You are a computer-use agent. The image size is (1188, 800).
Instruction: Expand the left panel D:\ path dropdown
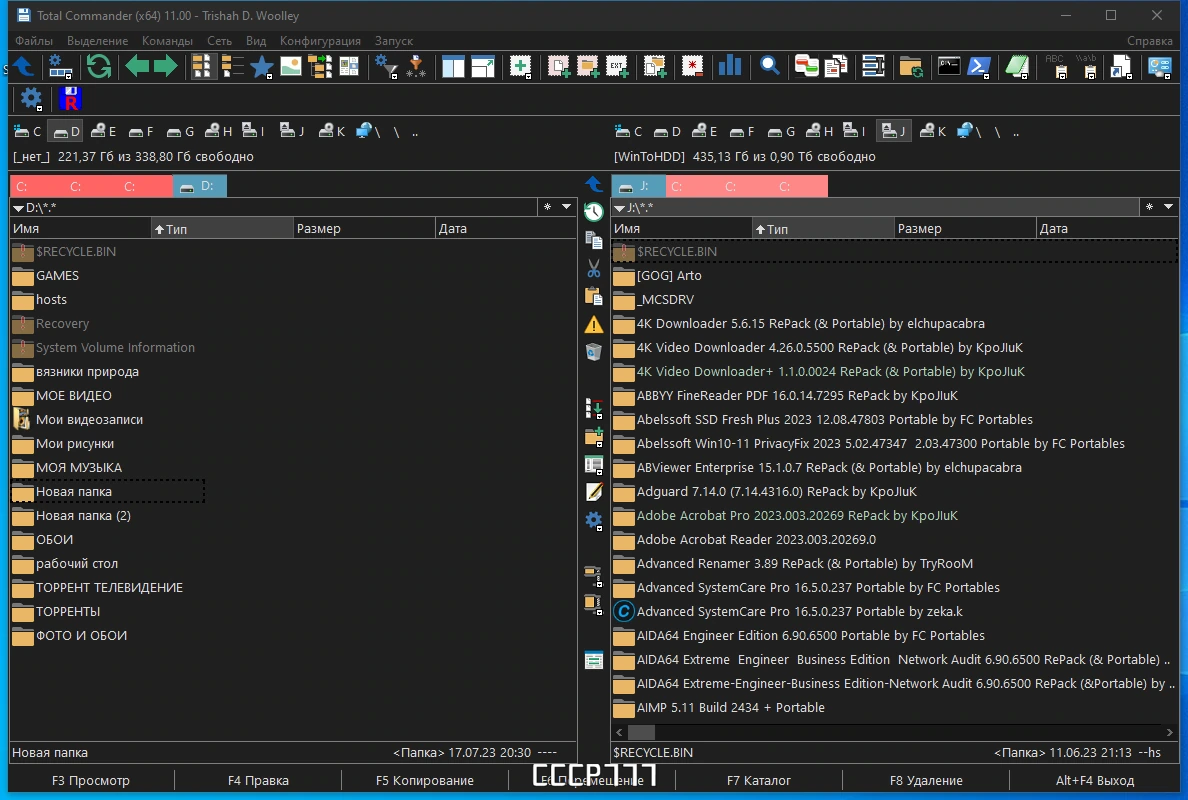18,208
